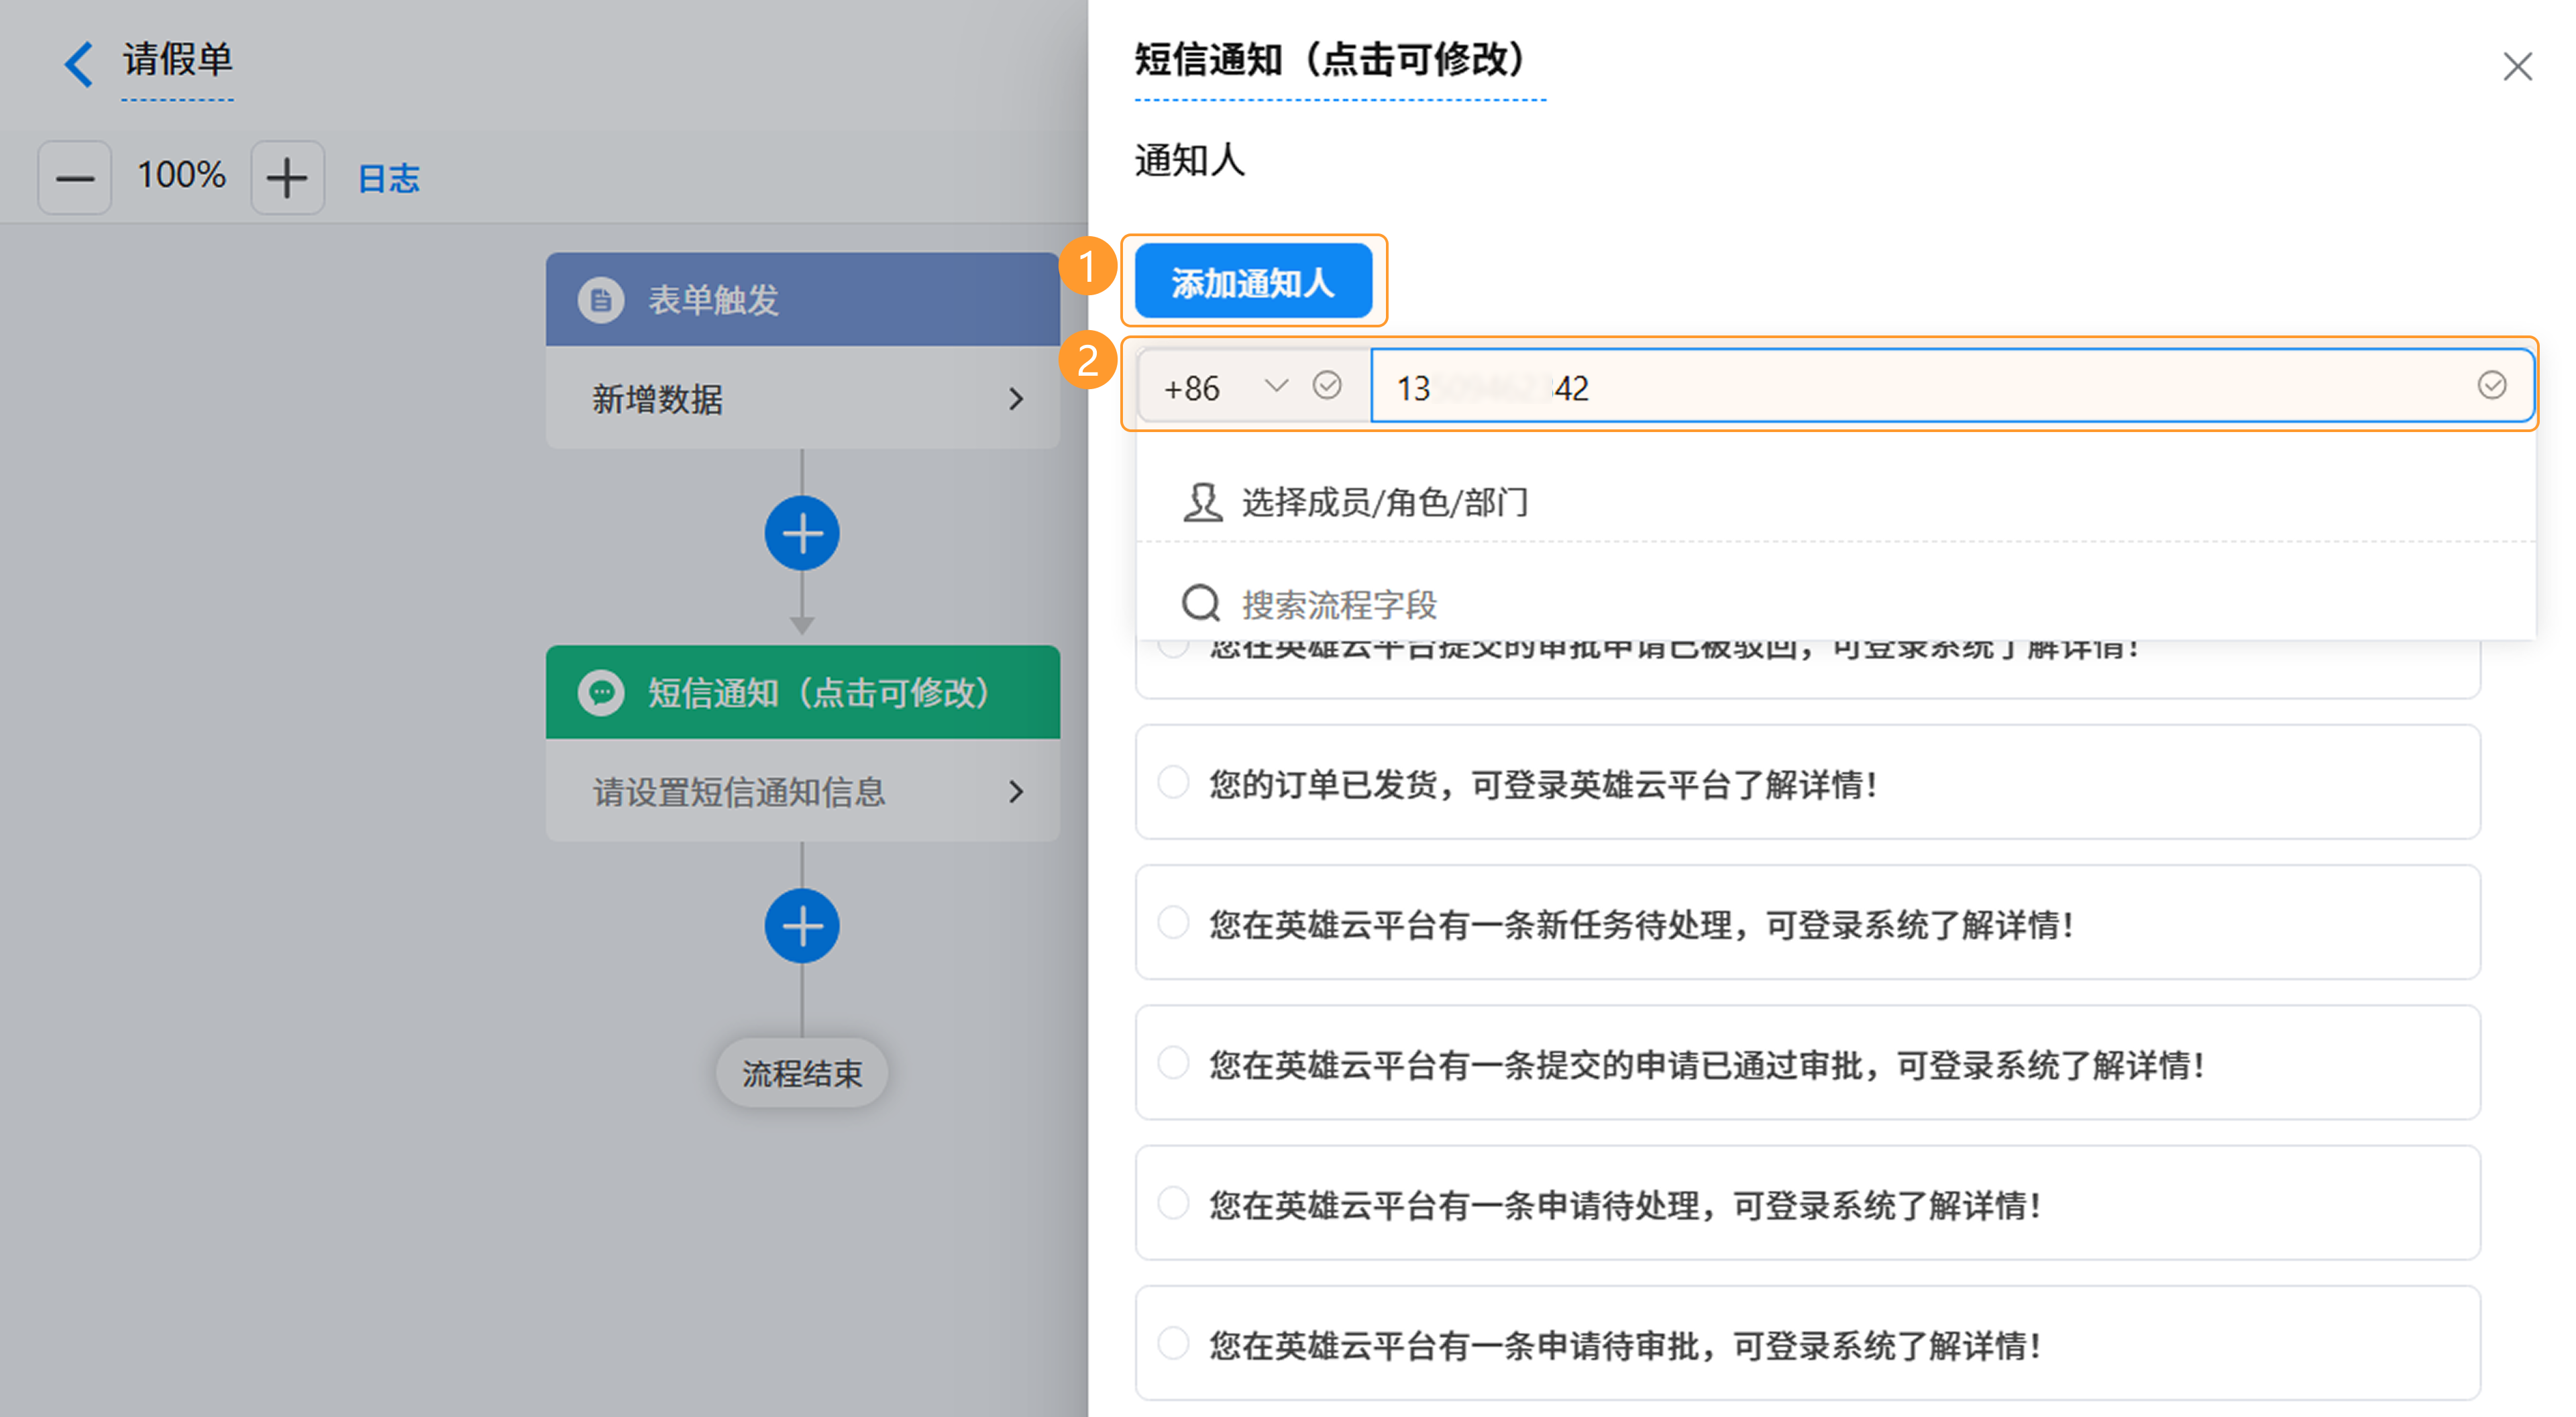This screenshot has height=1417, width=2576.
Task: Close the 短信通知 side panel
Action: coord(2517,67)
